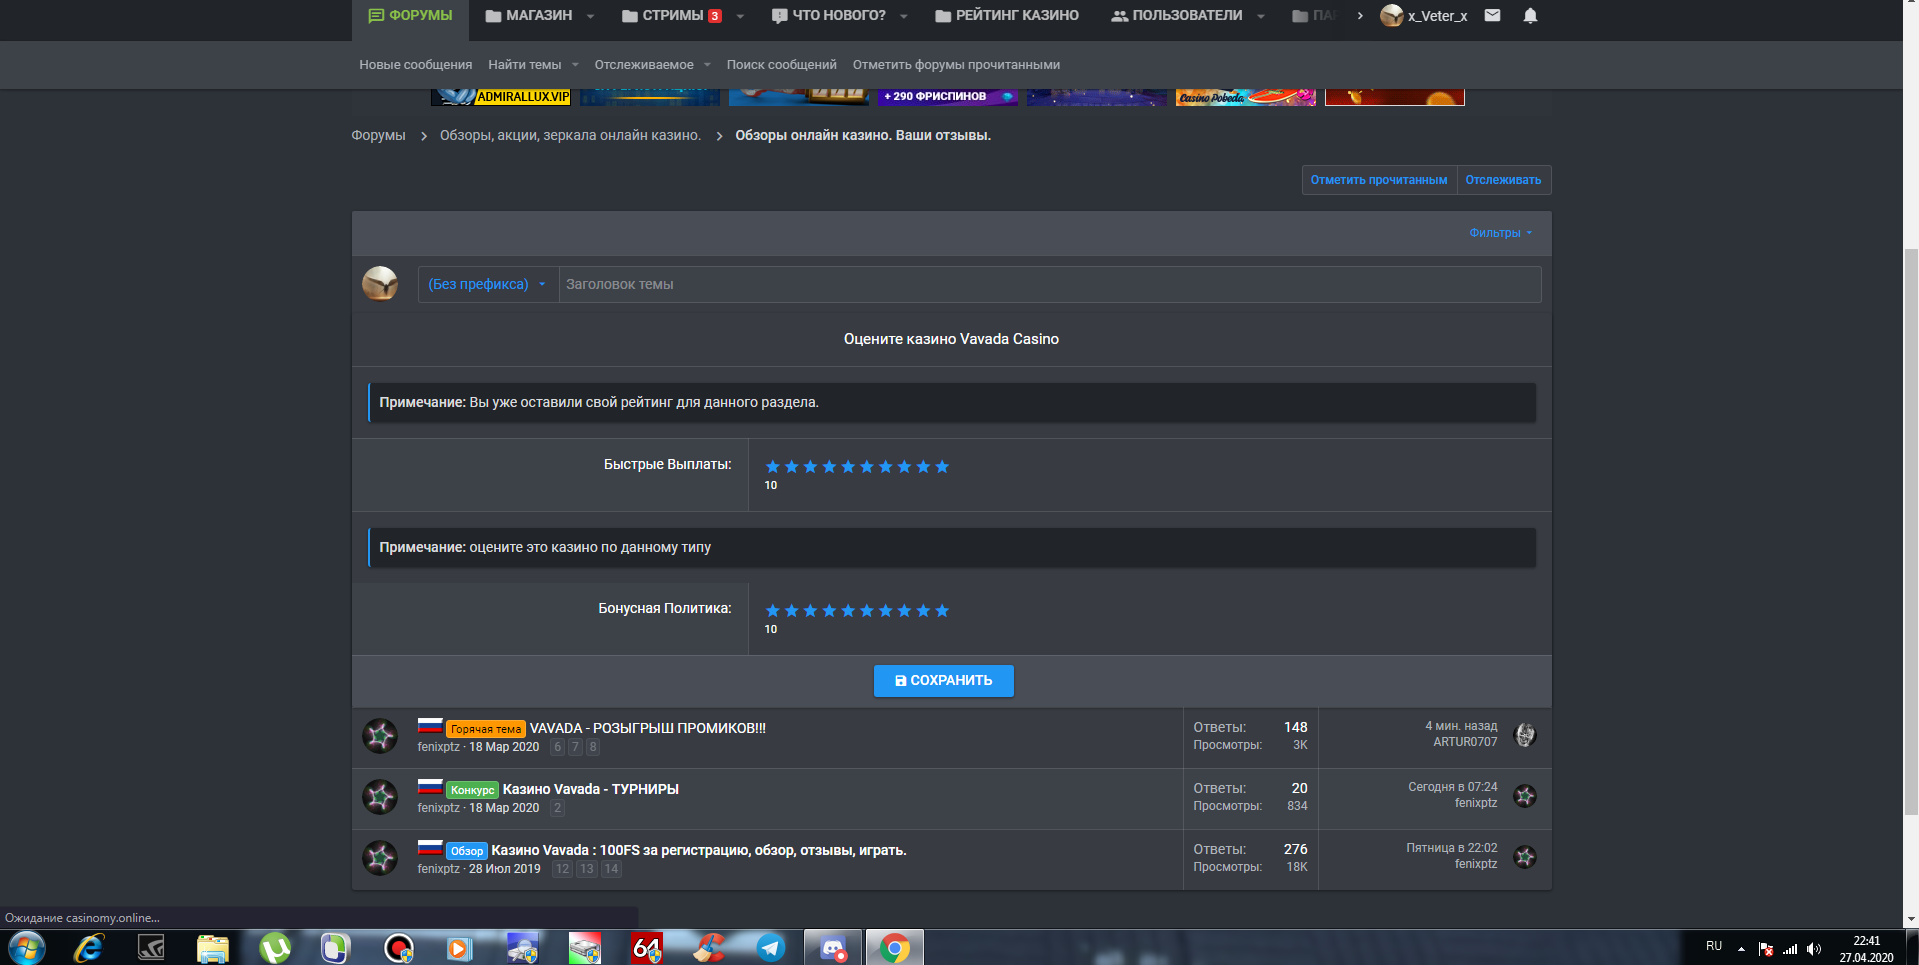
Task: Go to page 14 of 100FS thread
Action: tap(611, 869)
